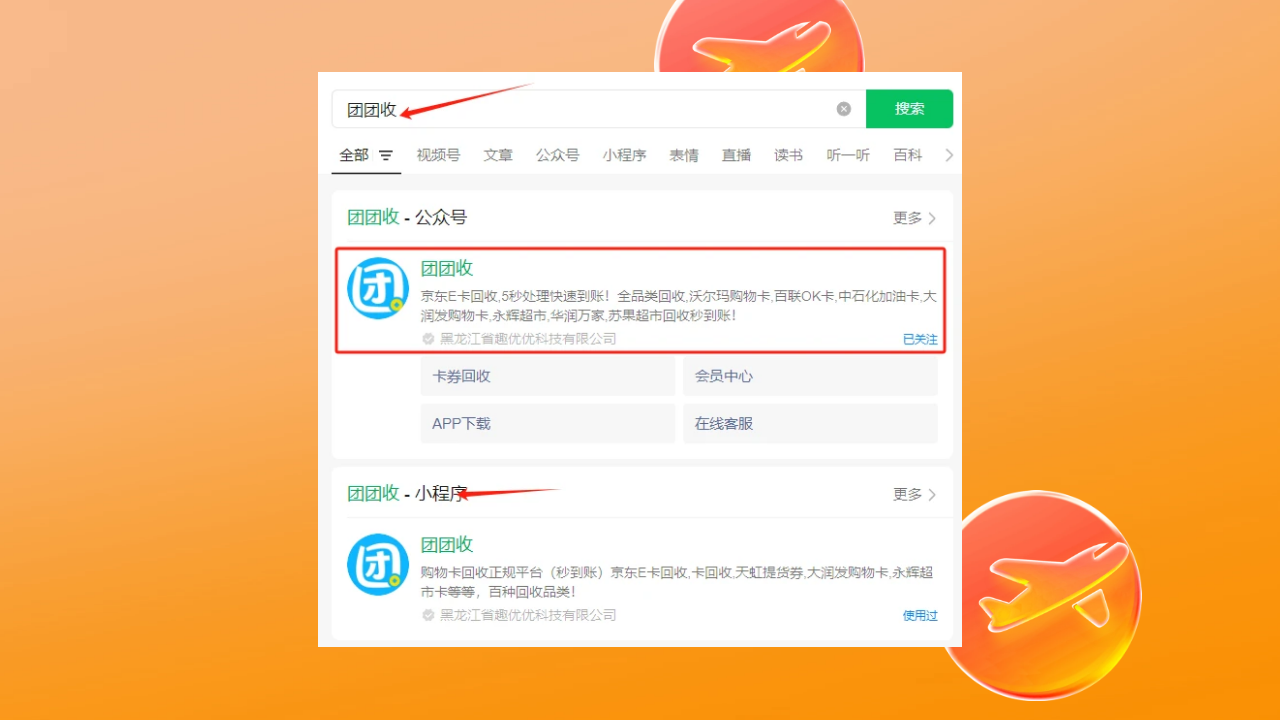Screen dimensions: 1280x720
Task: Open the 团团收 mini program title
Action: pyautogui.click(x=447, y=544)
